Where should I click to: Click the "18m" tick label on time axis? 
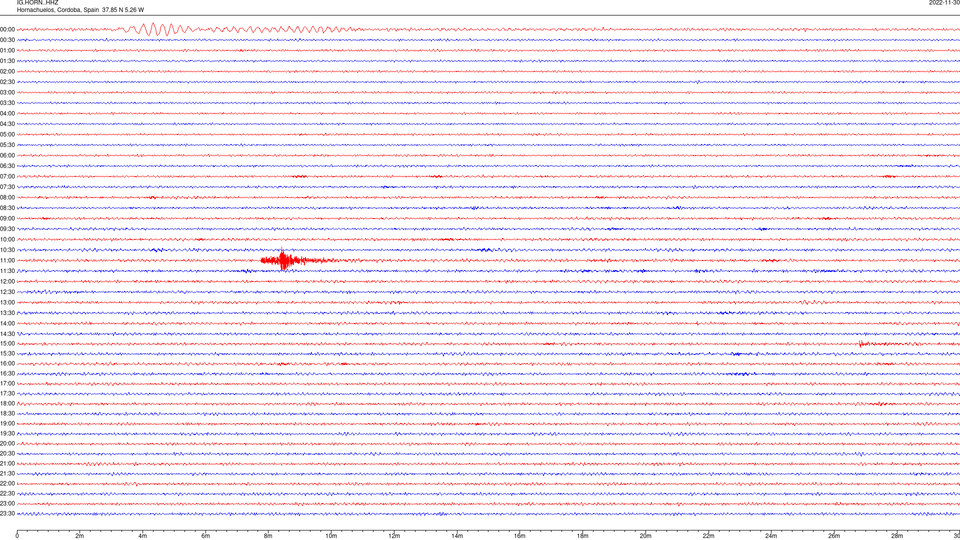click(x=582, y=536)
